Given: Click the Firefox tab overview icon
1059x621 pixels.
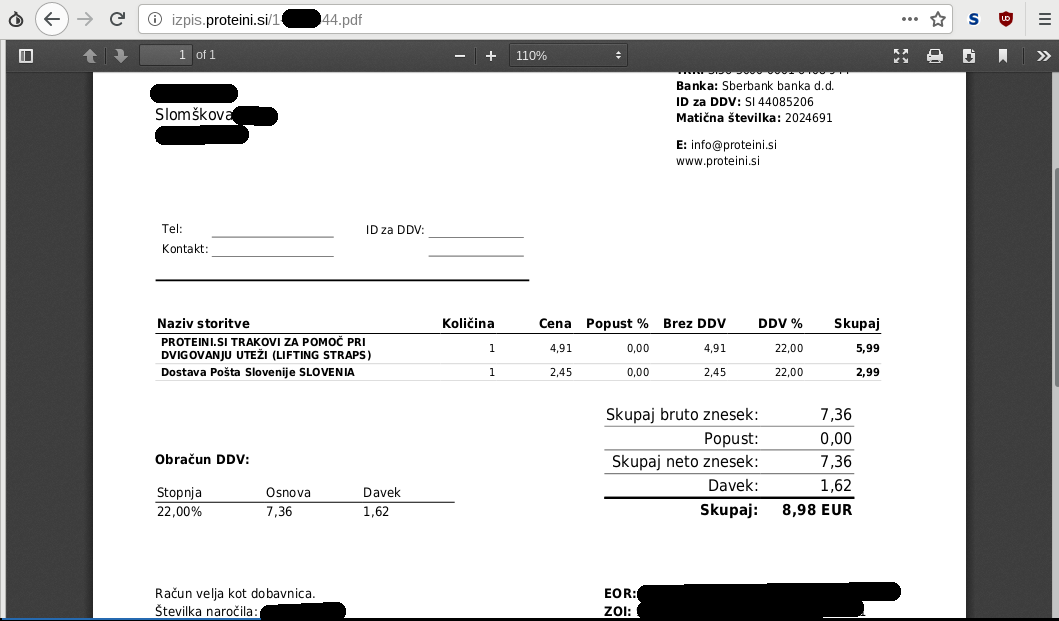Looking at the screenshot, I should point(16,19).
